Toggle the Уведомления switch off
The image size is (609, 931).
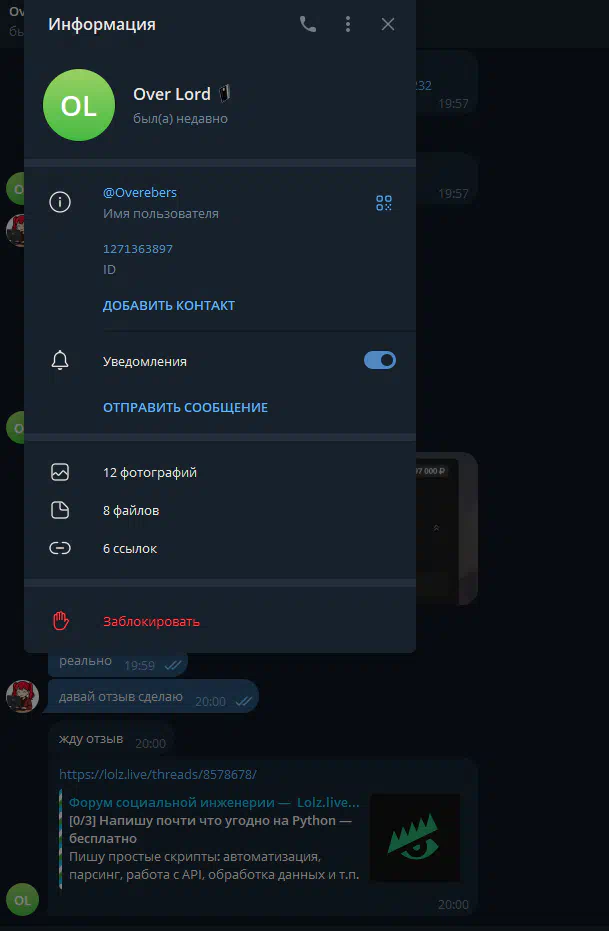[380, 360]
